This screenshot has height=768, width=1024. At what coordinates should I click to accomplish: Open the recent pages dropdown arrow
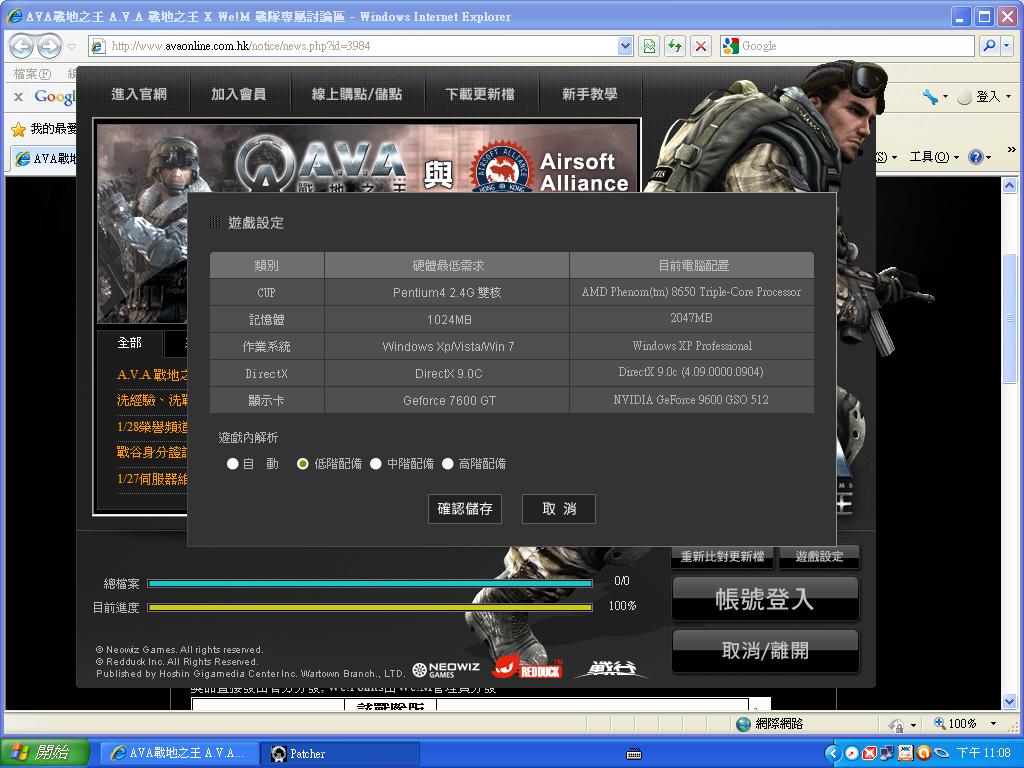pos(72,46)
